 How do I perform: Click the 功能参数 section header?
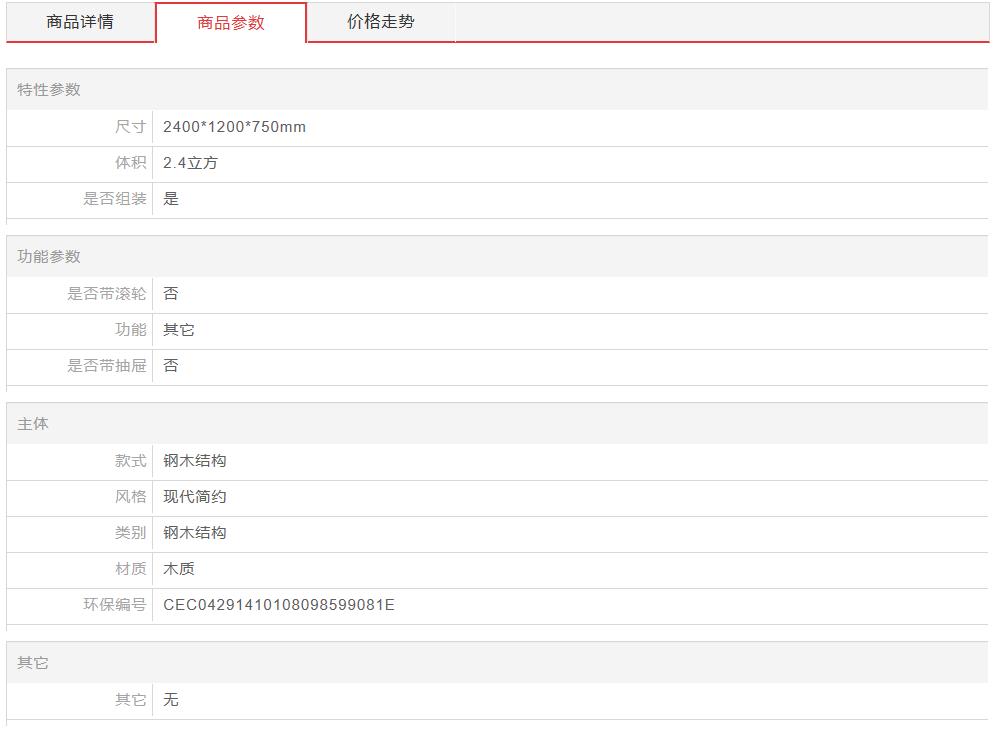pyautogui.click(x=49, y=257)
